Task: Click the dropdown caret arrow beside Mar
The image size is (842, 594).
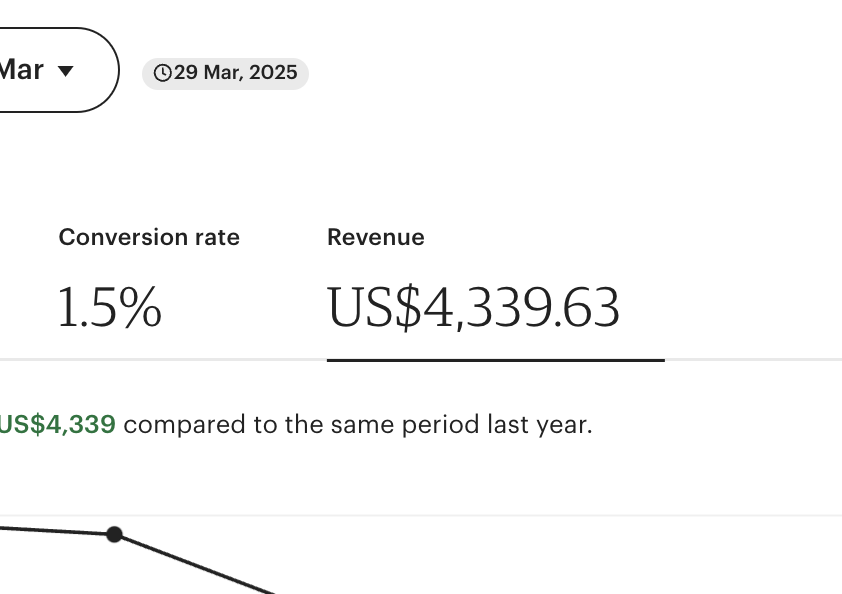Action: [x=66, y=71]
